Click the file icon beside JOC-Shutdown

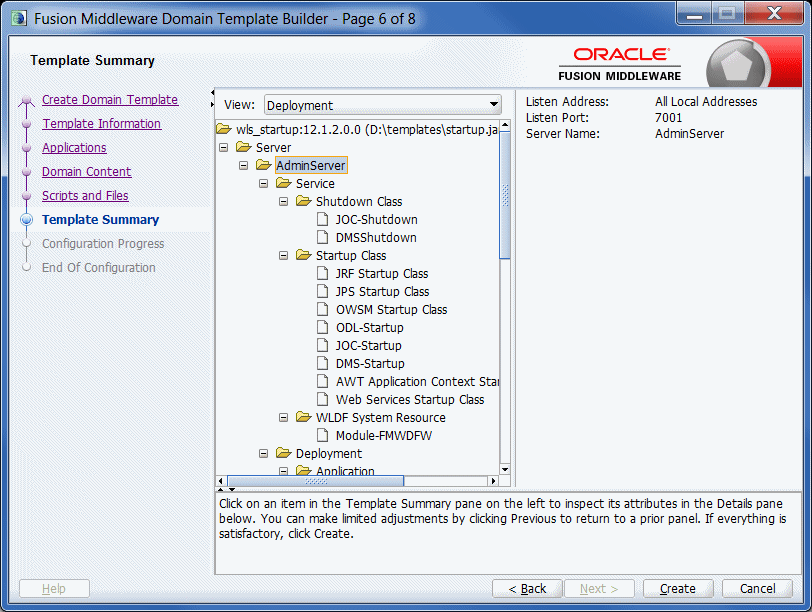[323, 220]
